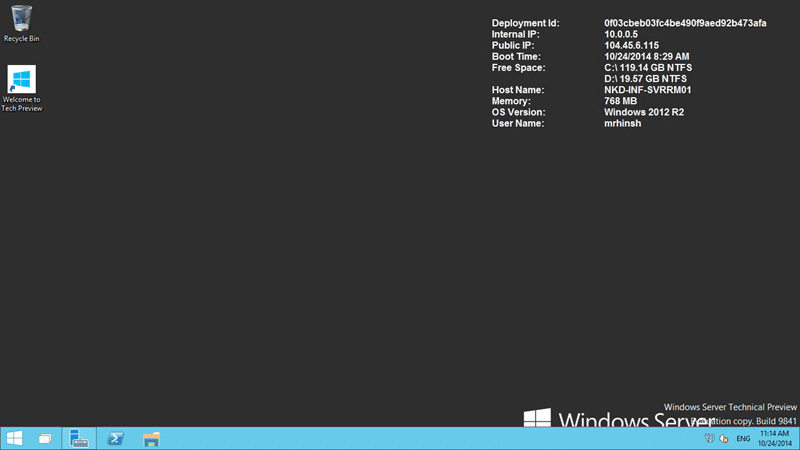
Task: Click the Internal IP 10.0.0.5 text
Action: (621, 34)
